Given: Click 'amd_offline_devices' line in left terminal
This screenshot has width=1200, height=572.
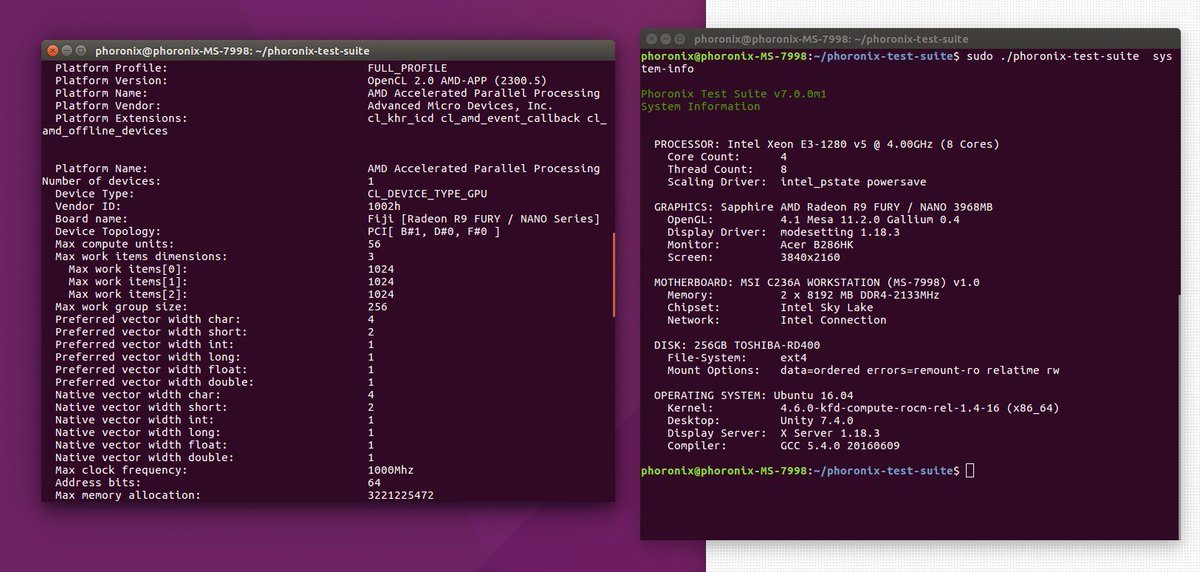Looking at the screenshot, I should [105, 131].
